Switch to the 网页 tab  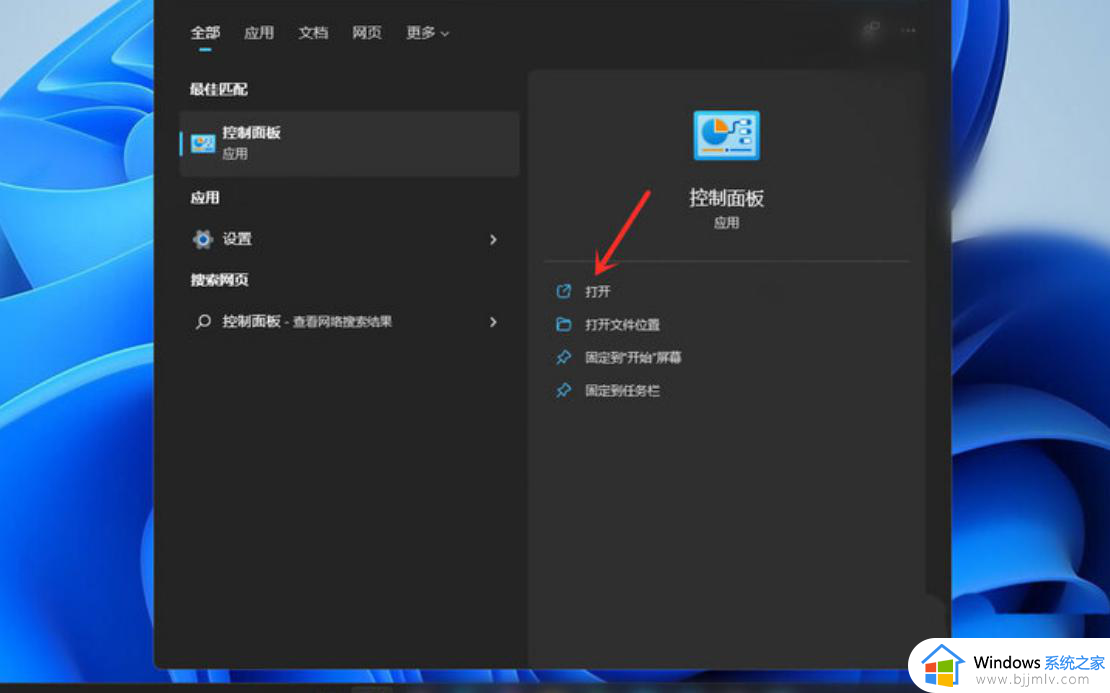[x=367, y=33]
